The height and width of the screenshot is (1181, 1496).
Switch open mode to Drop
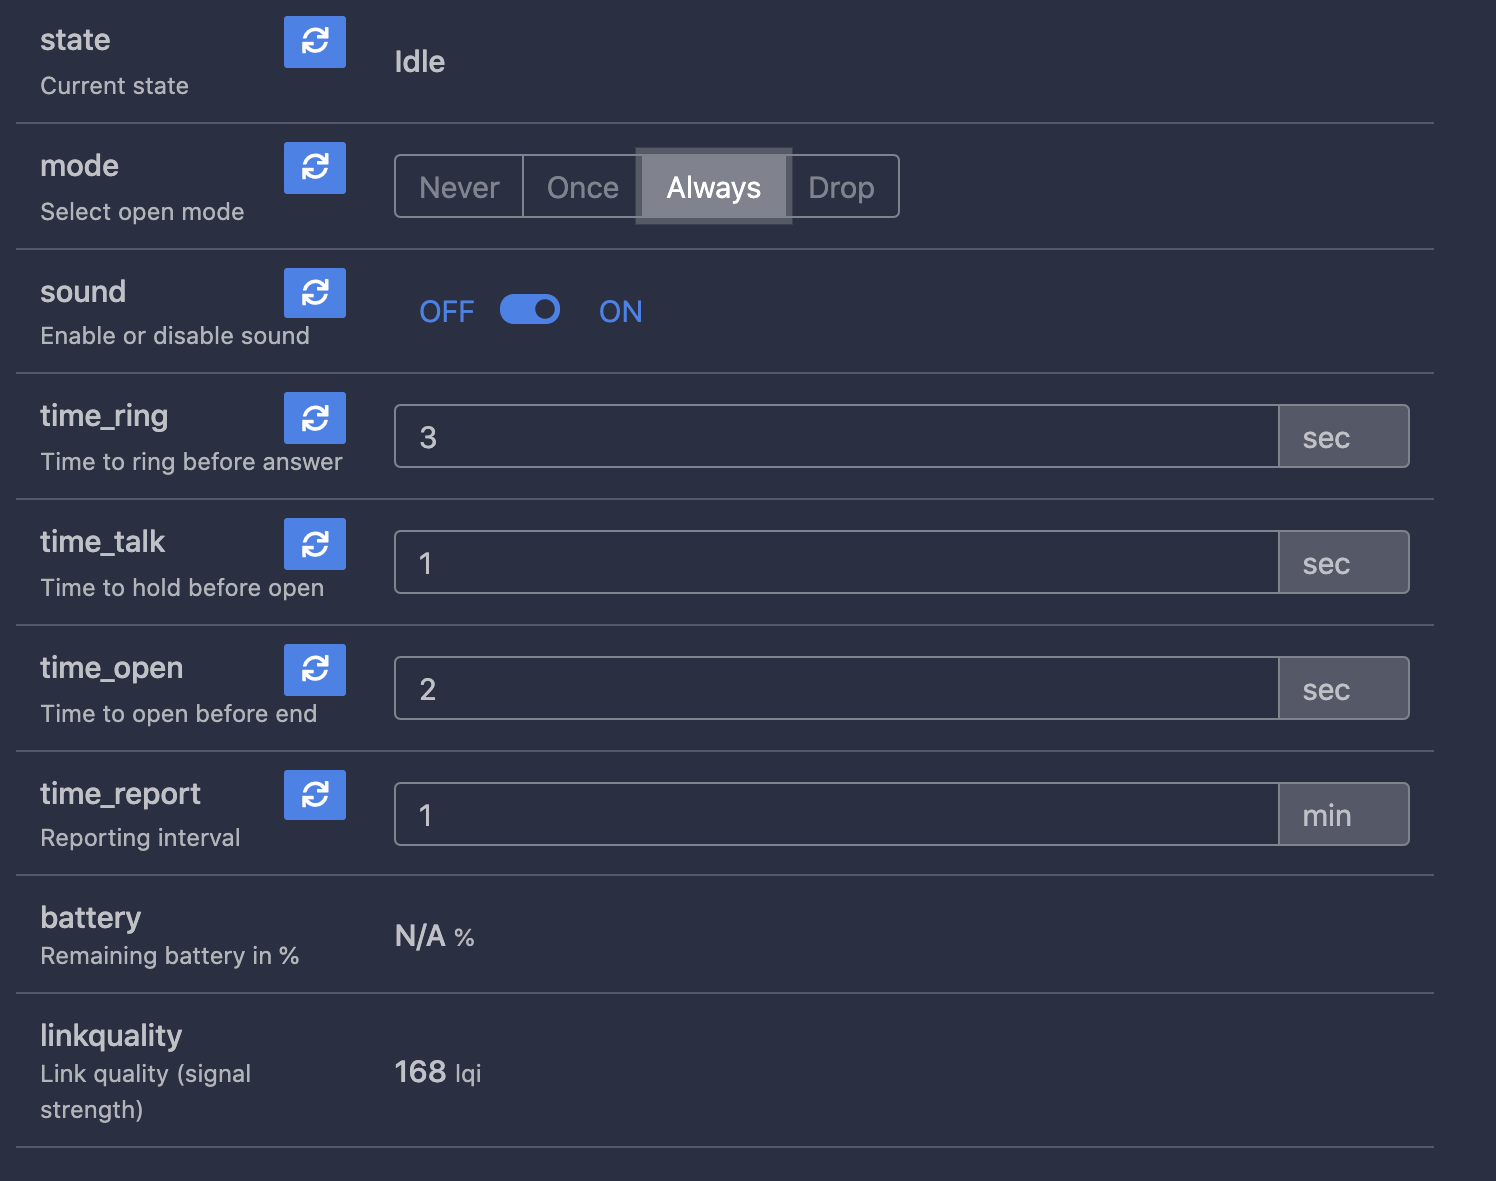click(x=841, y=187)
